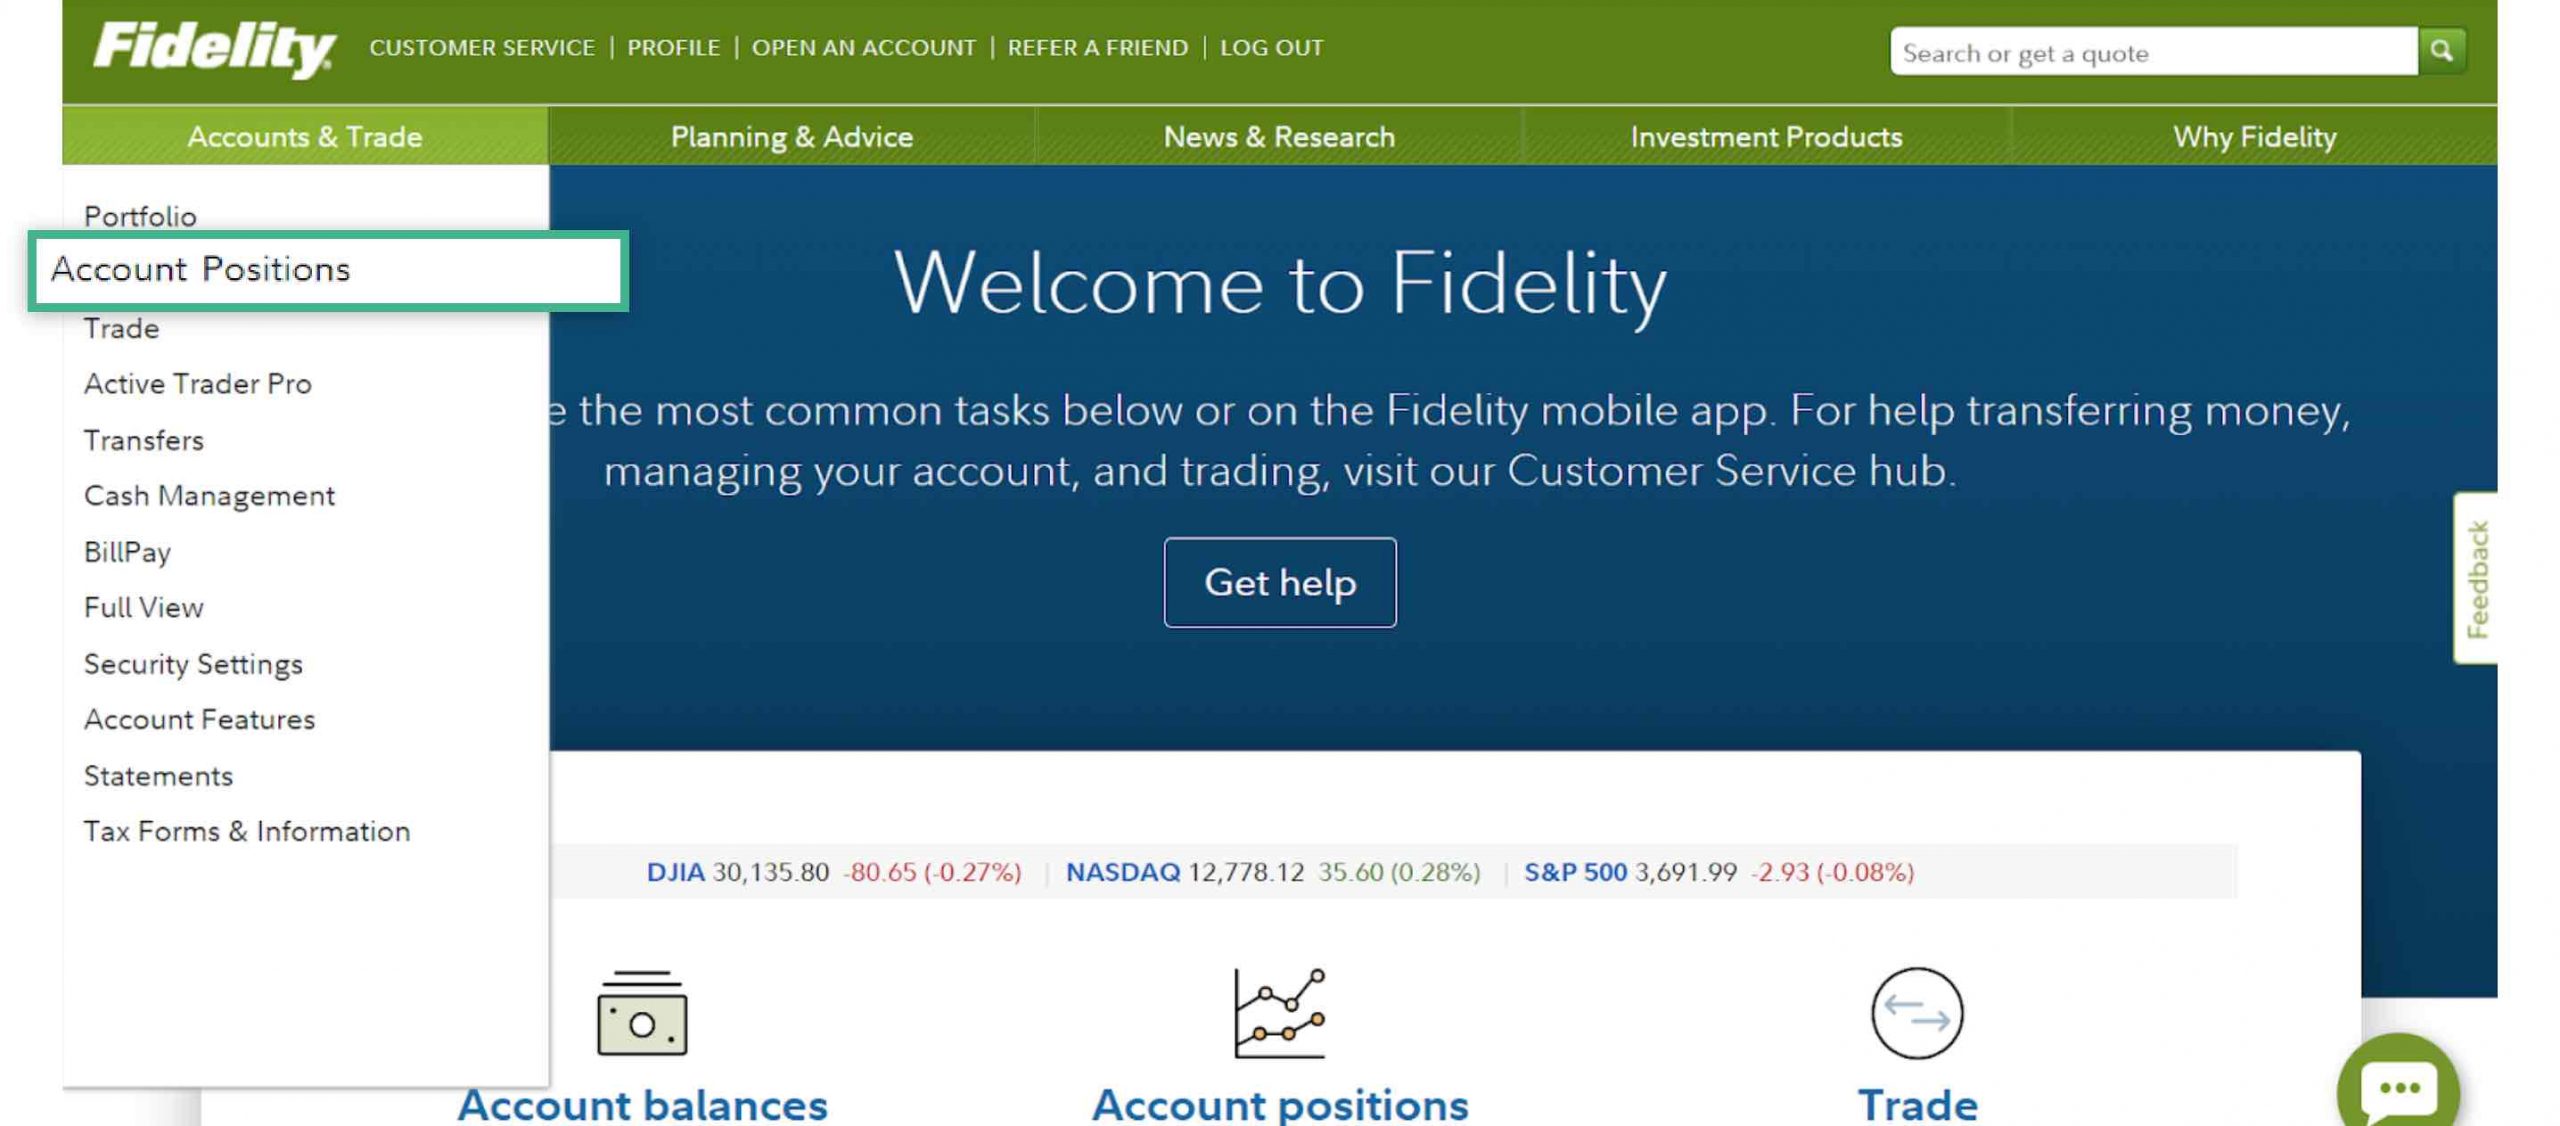Expand the Investment Products dropdown
Screen dimensions: 2560x1126
pyautogui.click(x=1765, y=137)
